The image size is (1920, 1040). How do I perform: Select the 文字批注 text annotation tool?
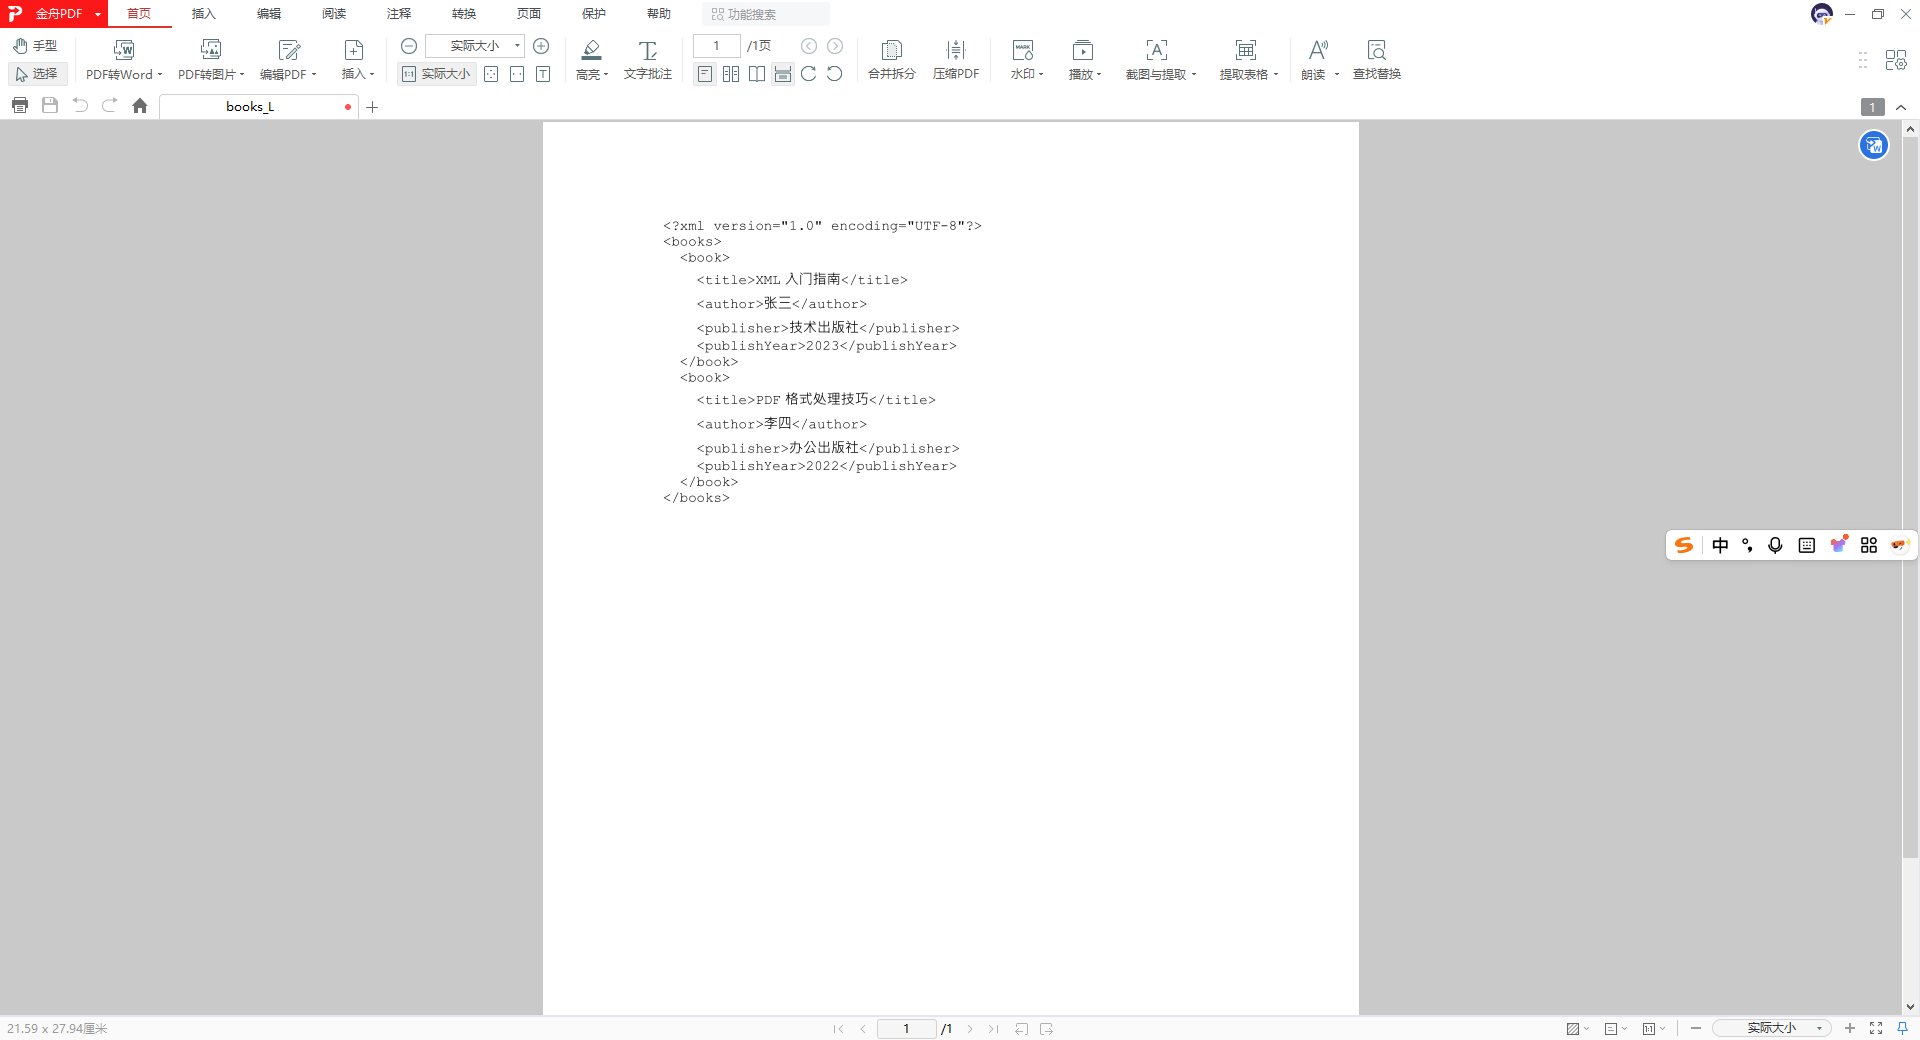tap(648, 60)
